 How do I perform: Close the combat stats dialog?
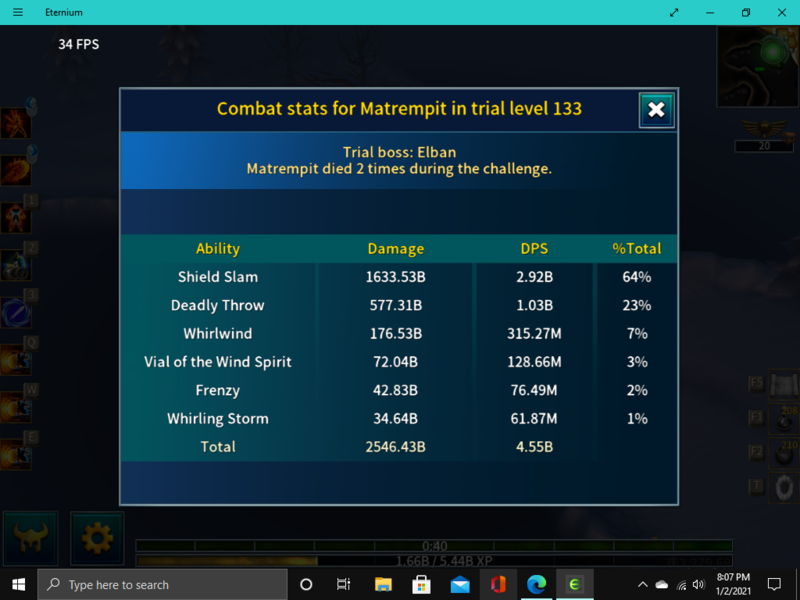tap(656, 110)
